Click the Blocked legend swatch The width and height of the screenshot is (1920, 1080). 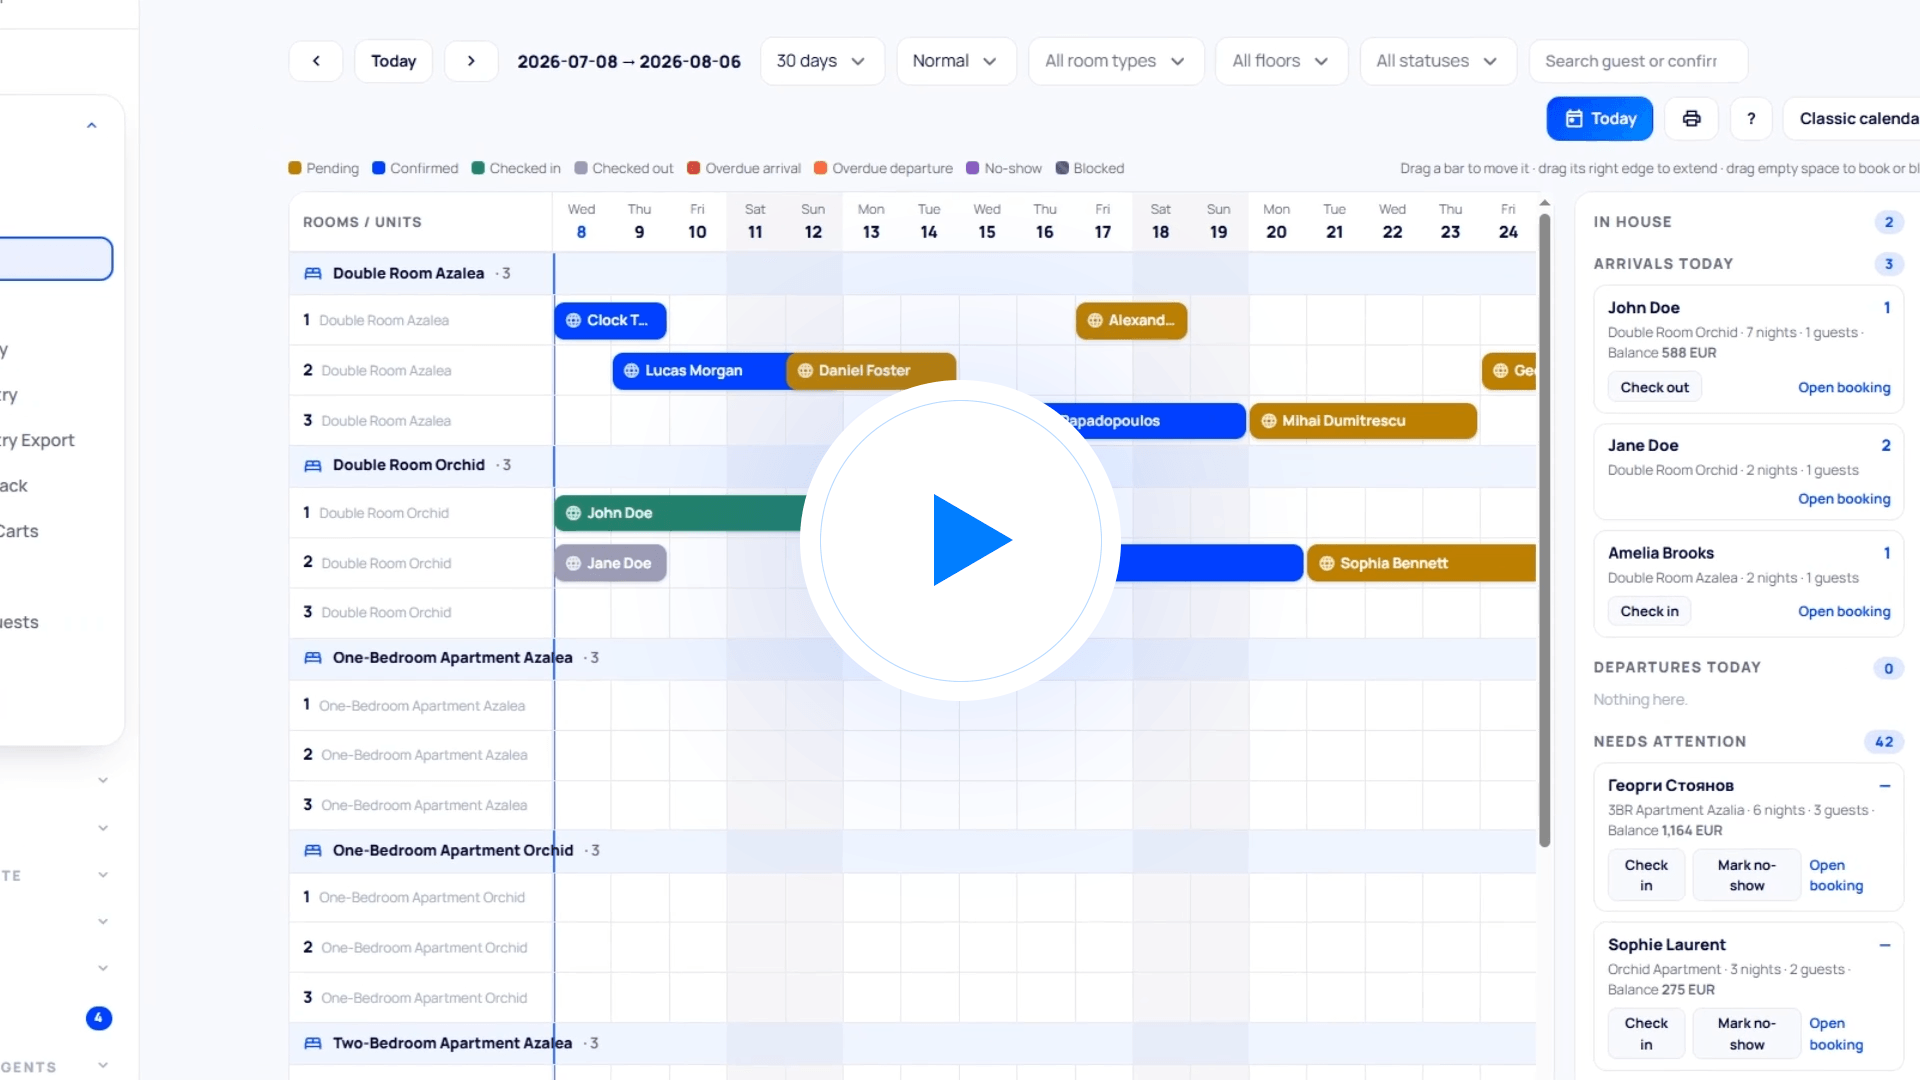pyautogui.click(x=1063, y=168)
